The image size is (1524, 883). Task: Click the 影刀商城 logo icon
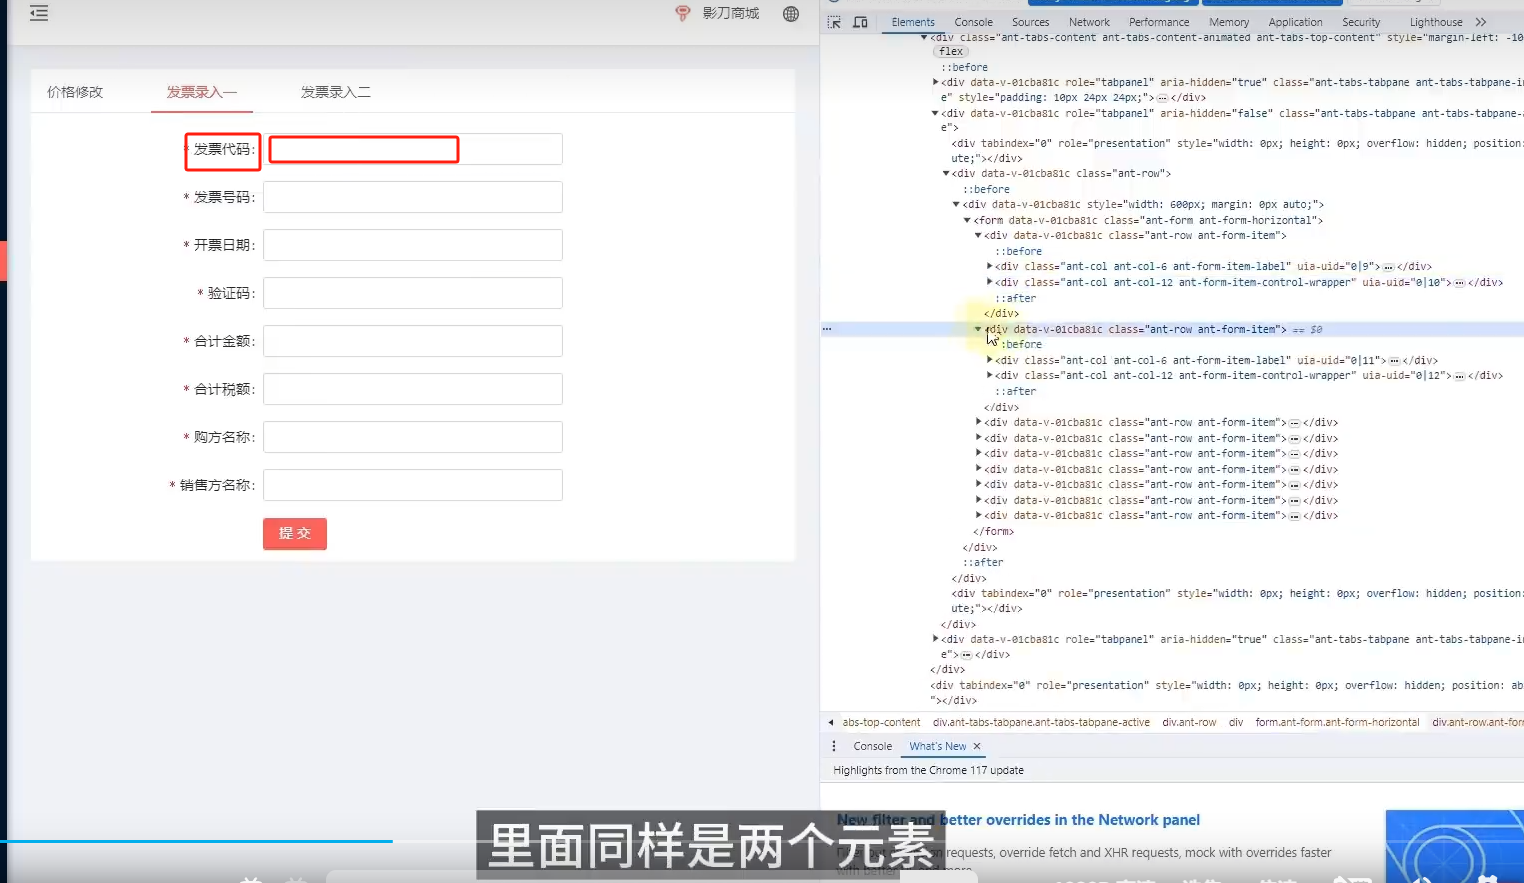click(683, 13)
